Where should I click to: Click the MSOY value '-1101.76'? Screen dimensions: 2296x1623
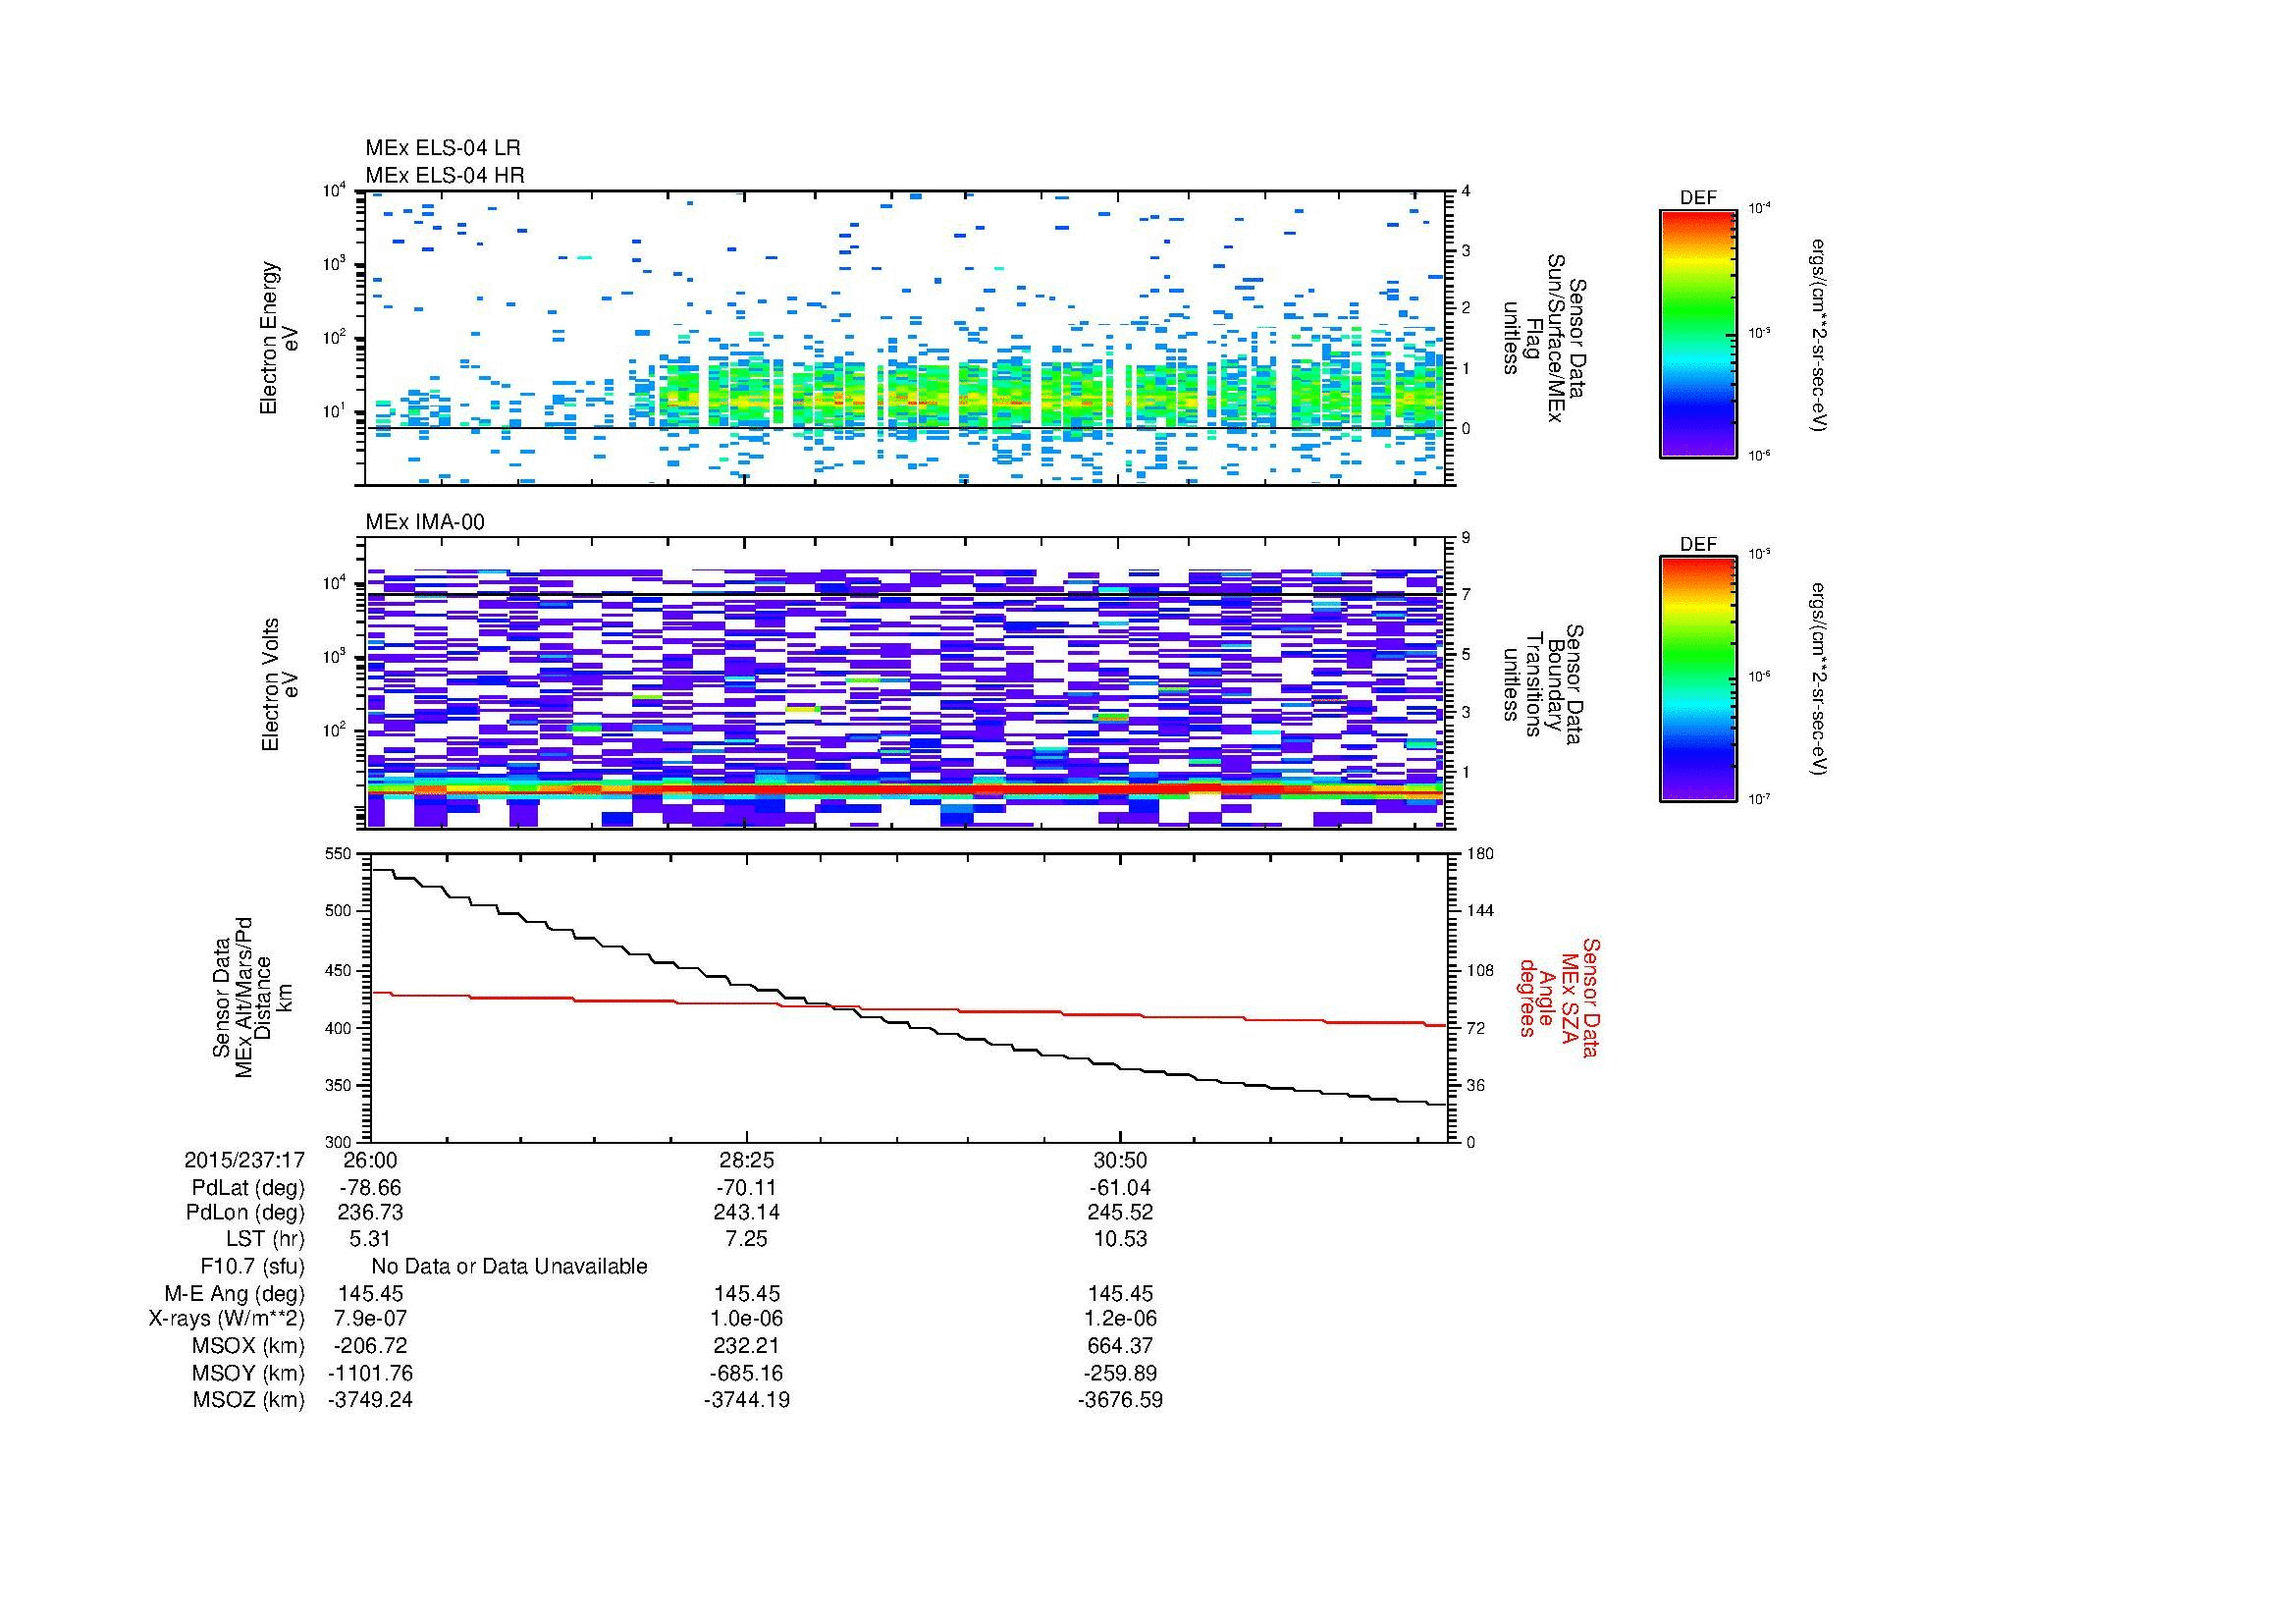click(x=370, y=1373)
